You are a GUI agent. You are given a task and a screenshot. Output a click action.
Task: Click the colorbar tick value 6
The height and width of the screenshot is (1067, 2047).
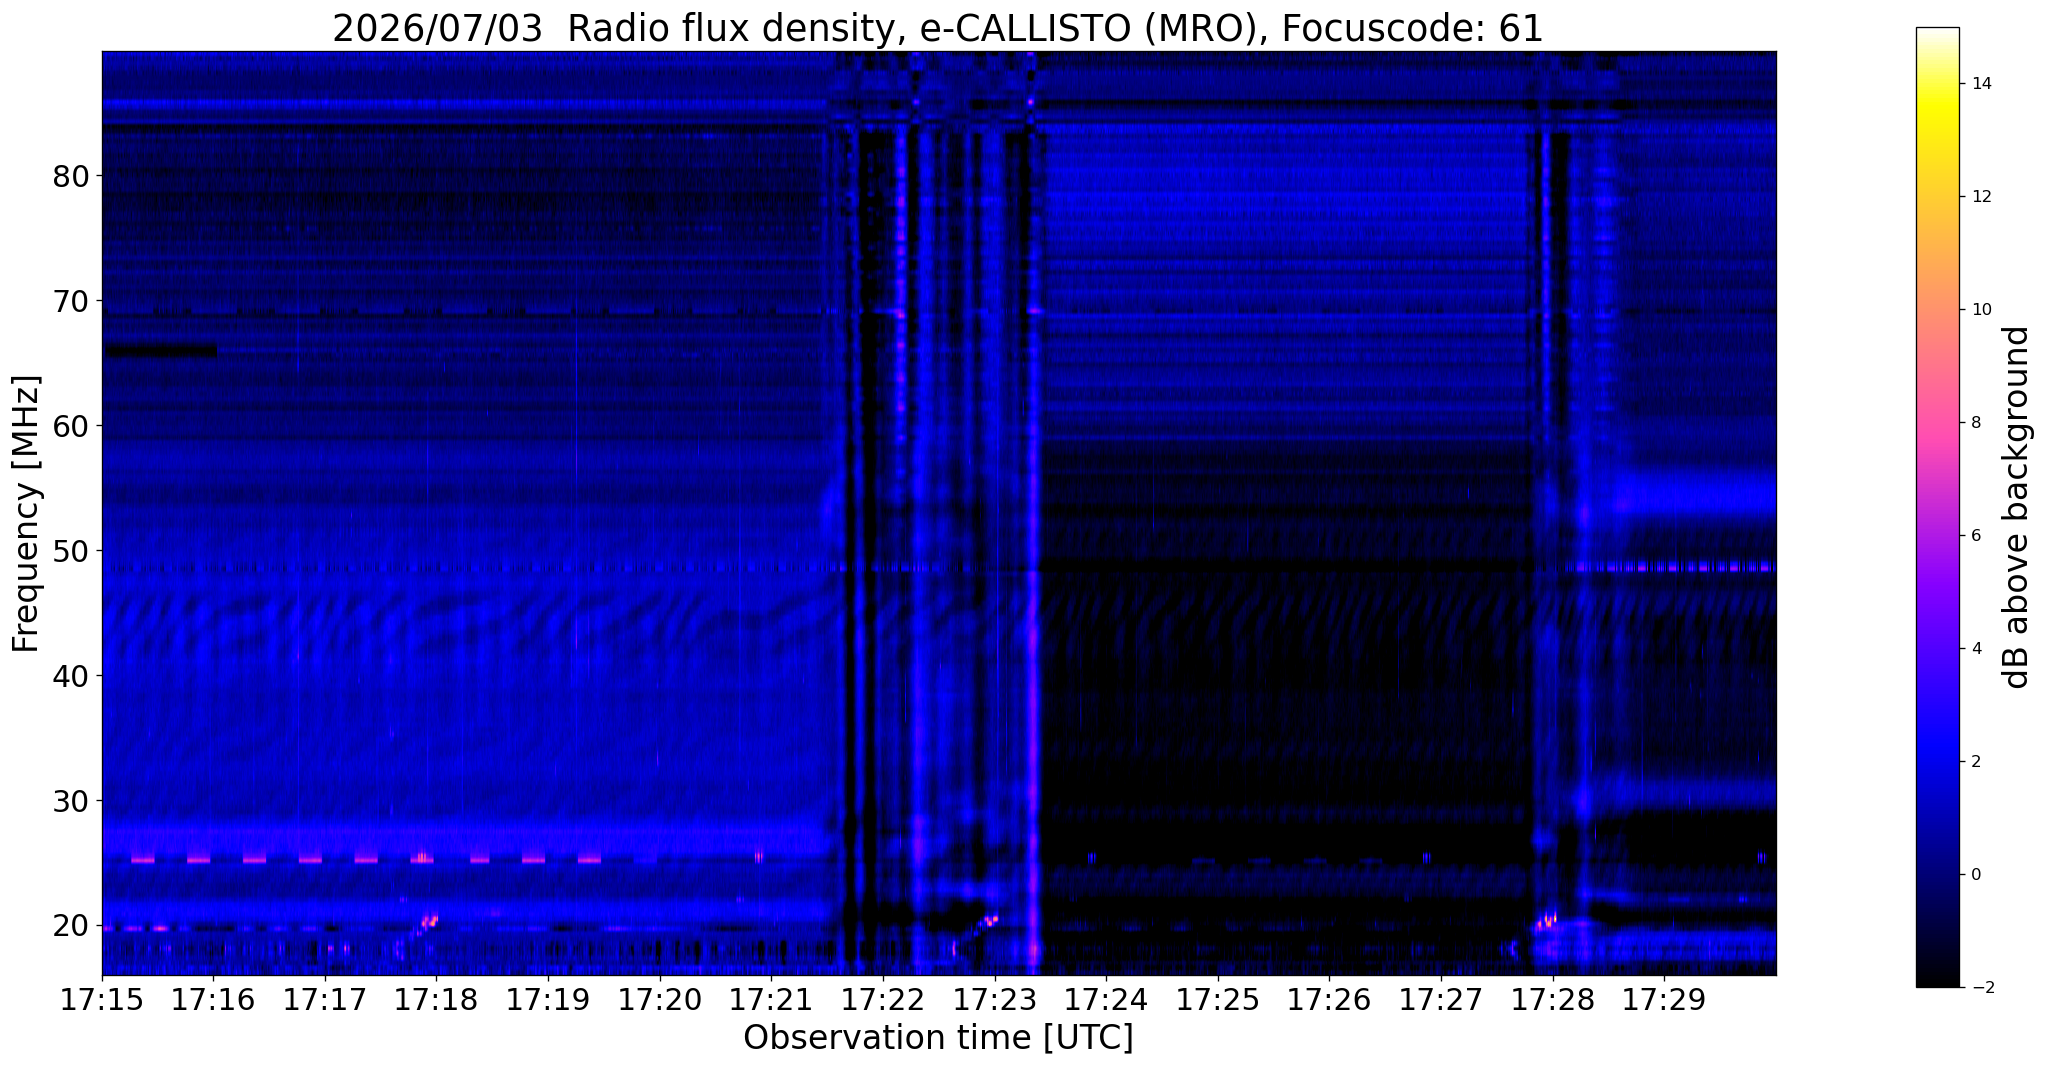point(1975,535)
